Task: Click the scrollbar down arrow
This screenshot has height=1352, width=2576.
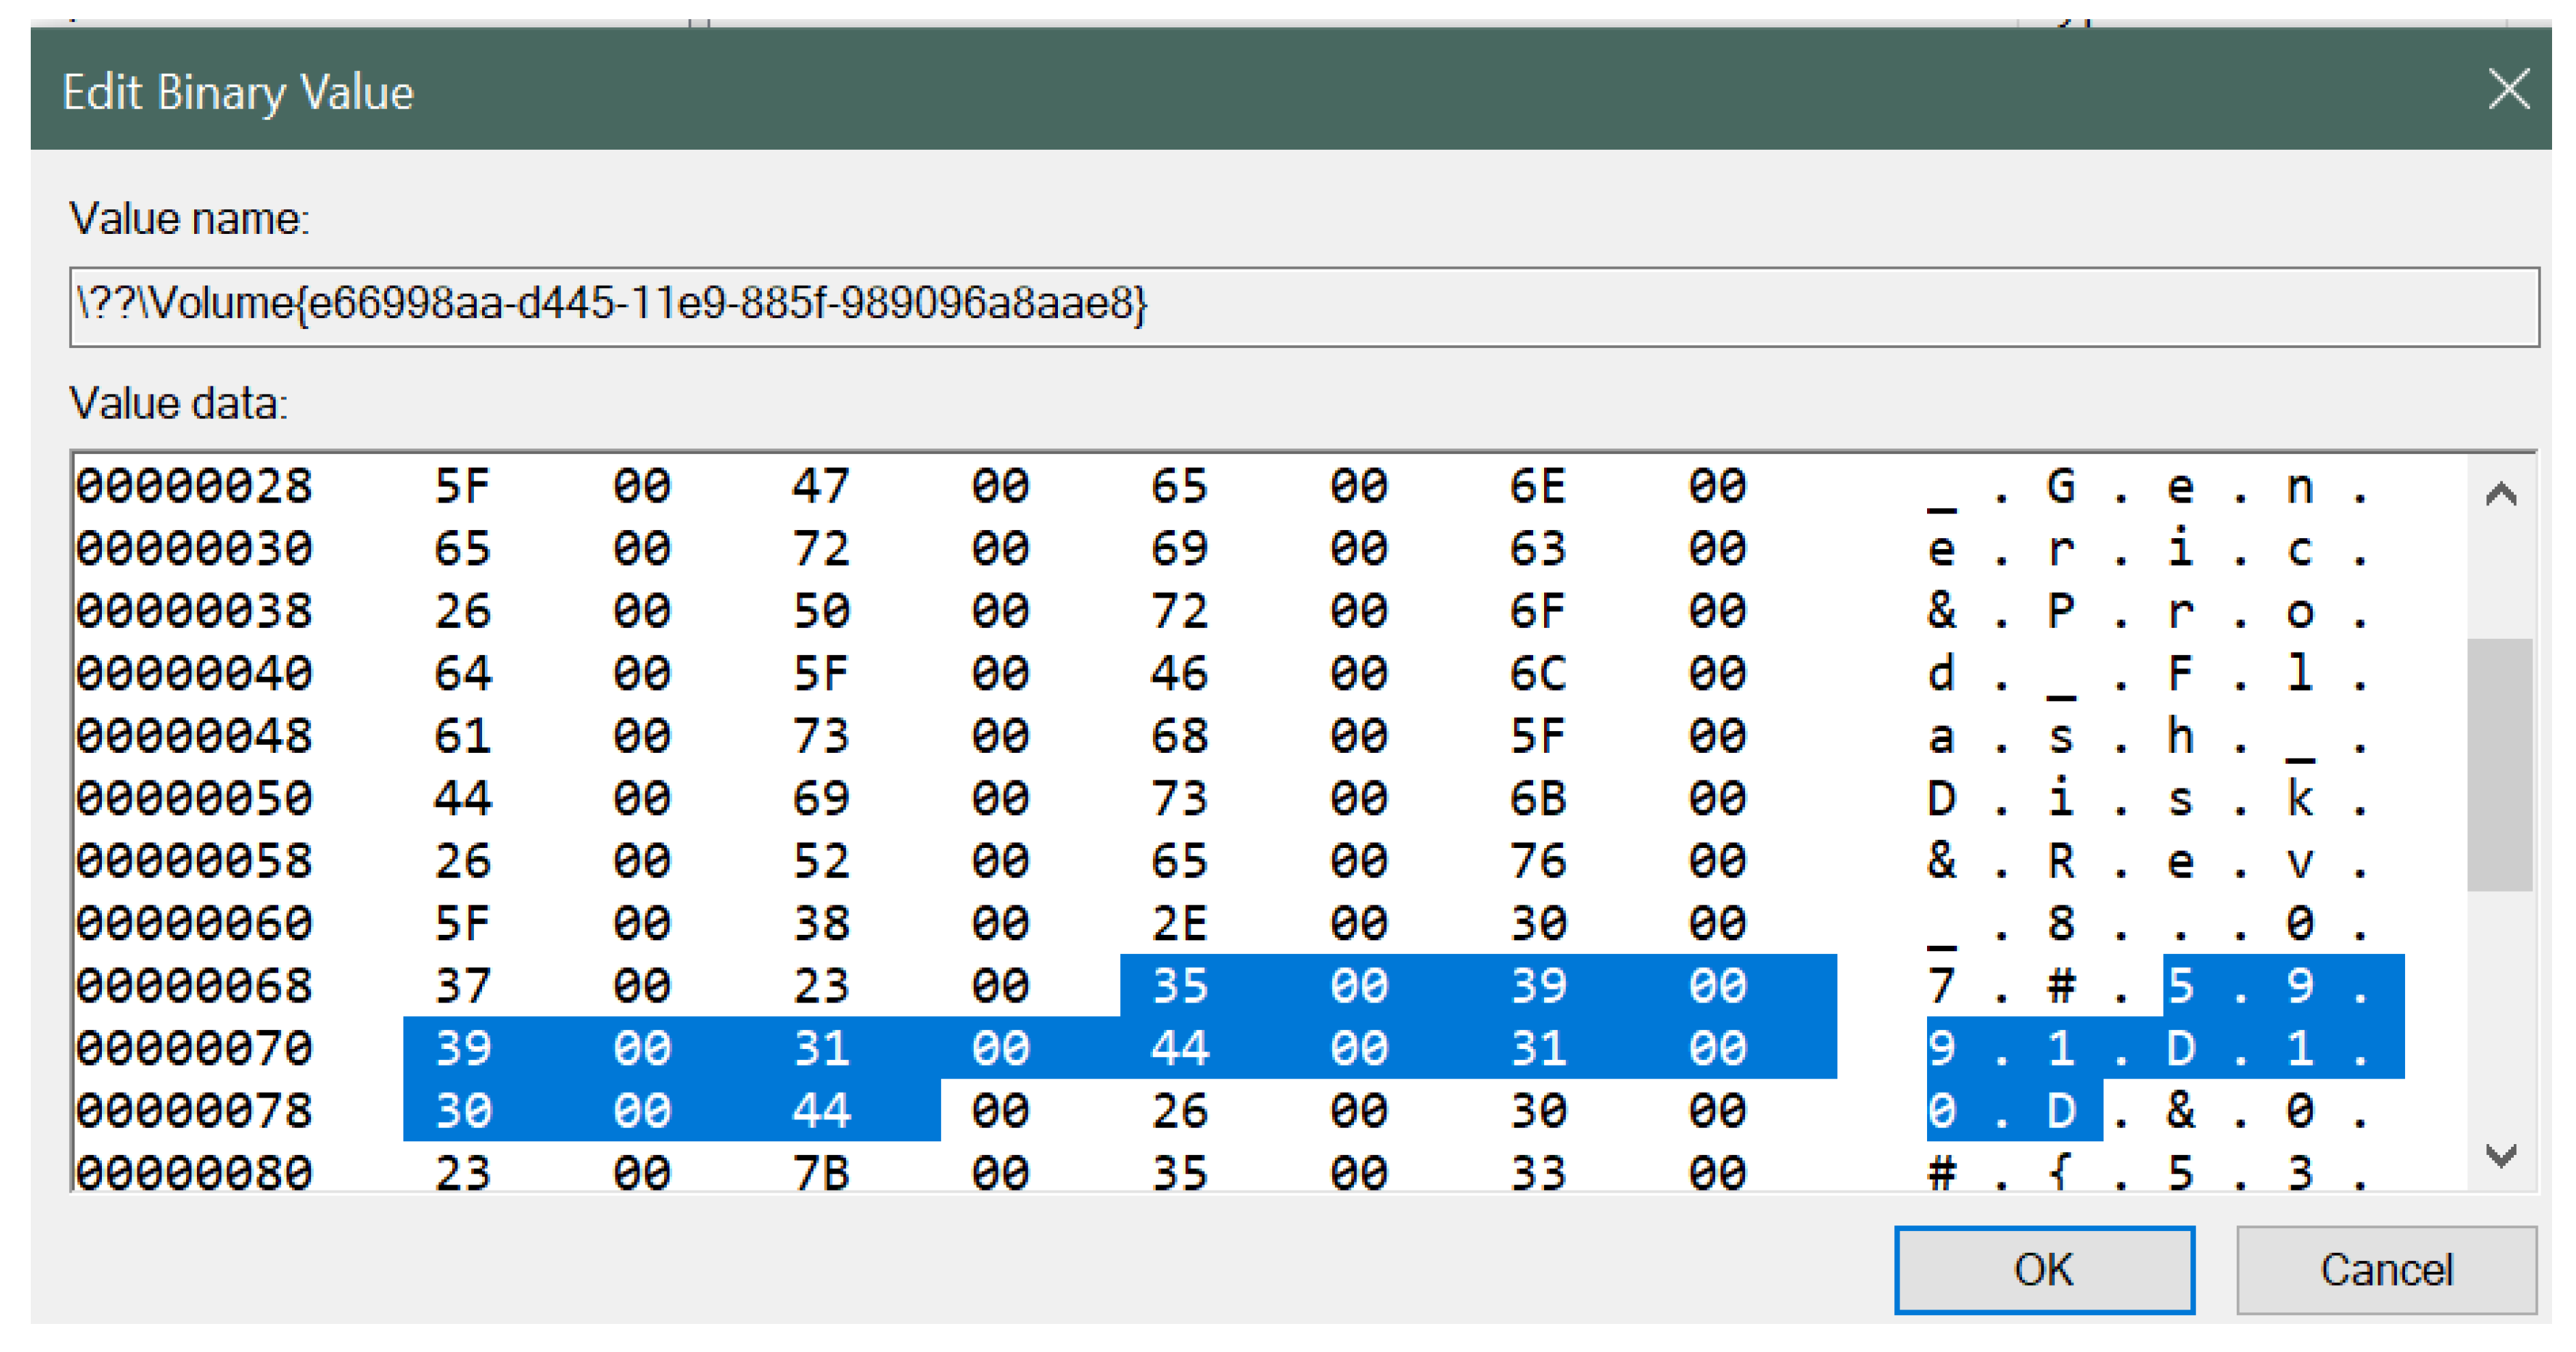Action: point(2500,1156)
